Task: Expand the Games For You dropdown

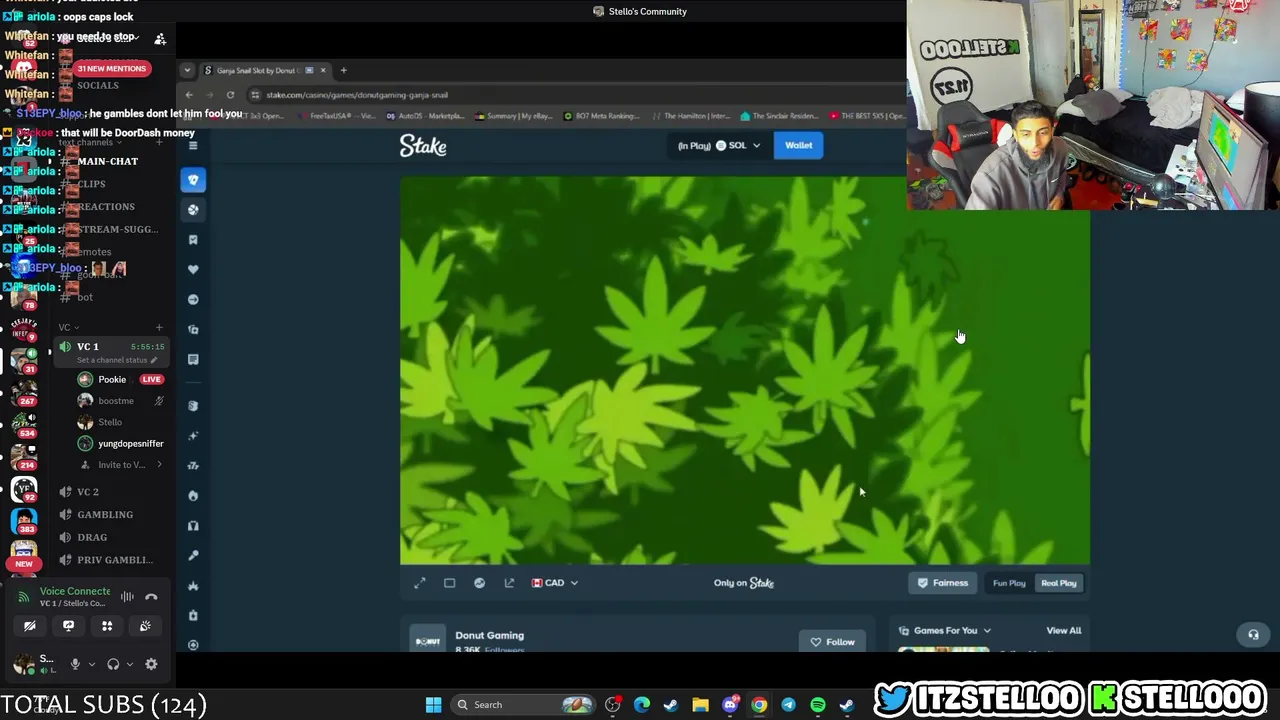Action: click(944, 631)
